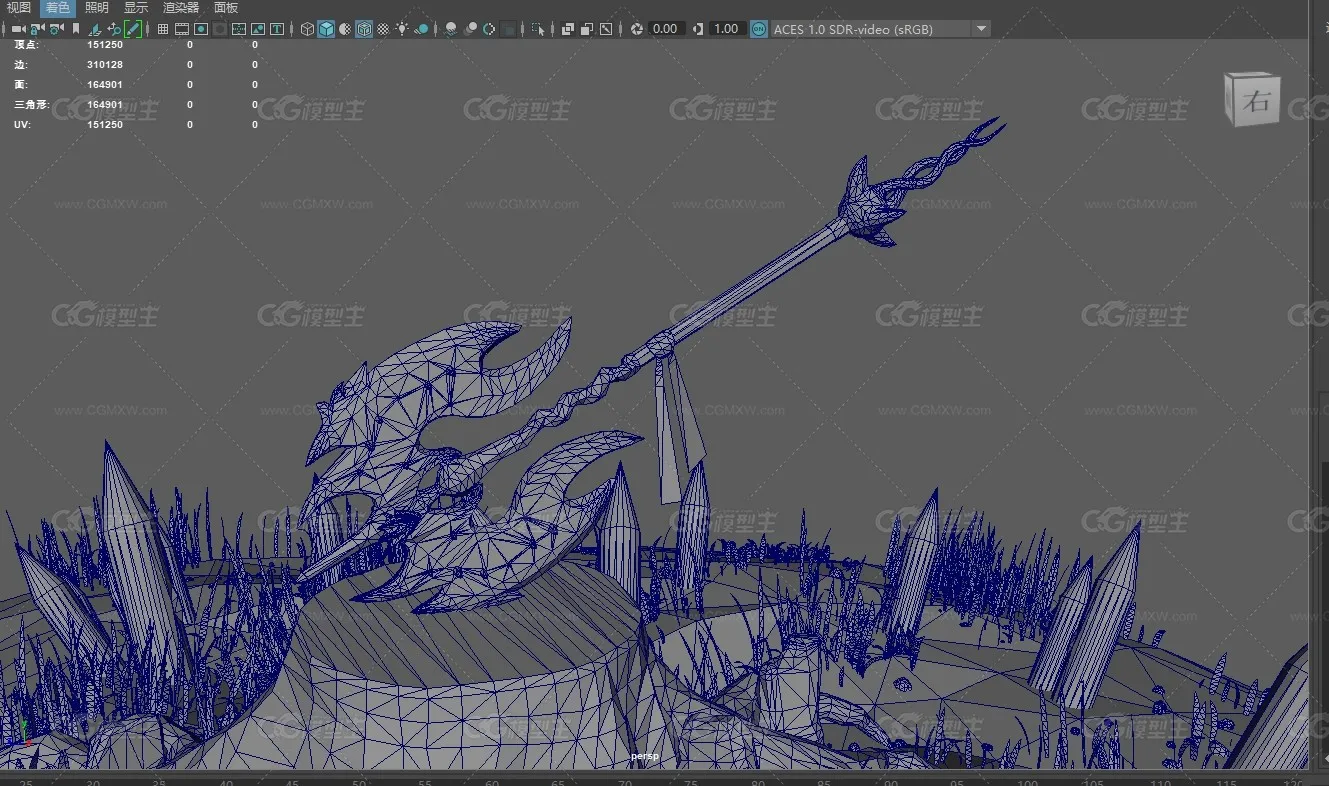Viewport: 1329px width, 786px height.
Task: Toggle the X-Ray display icon
Action: 568,29
